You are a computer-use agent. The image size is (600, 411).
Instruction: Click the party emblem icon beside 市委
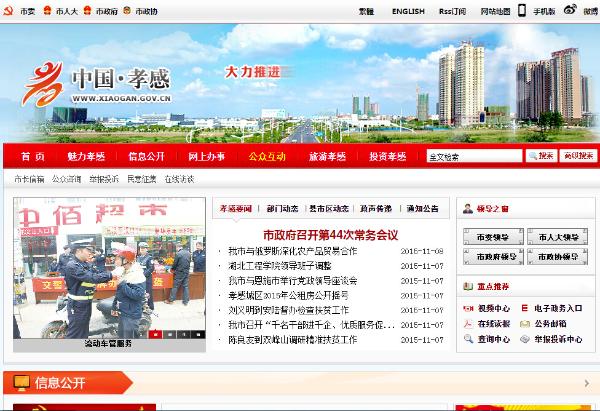point(8,11)
